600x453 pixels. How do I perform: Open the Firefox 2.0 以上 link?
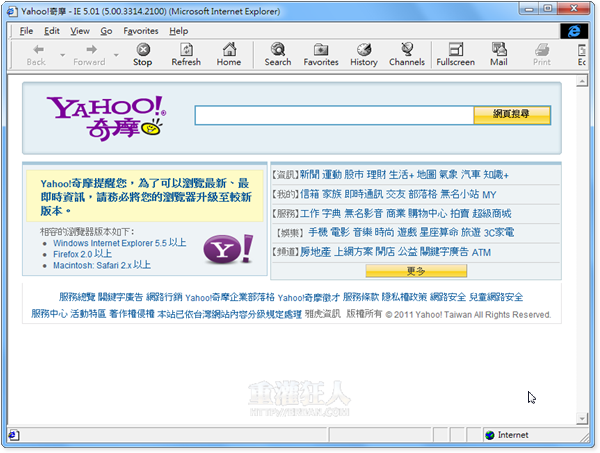[x=82, y=254]
